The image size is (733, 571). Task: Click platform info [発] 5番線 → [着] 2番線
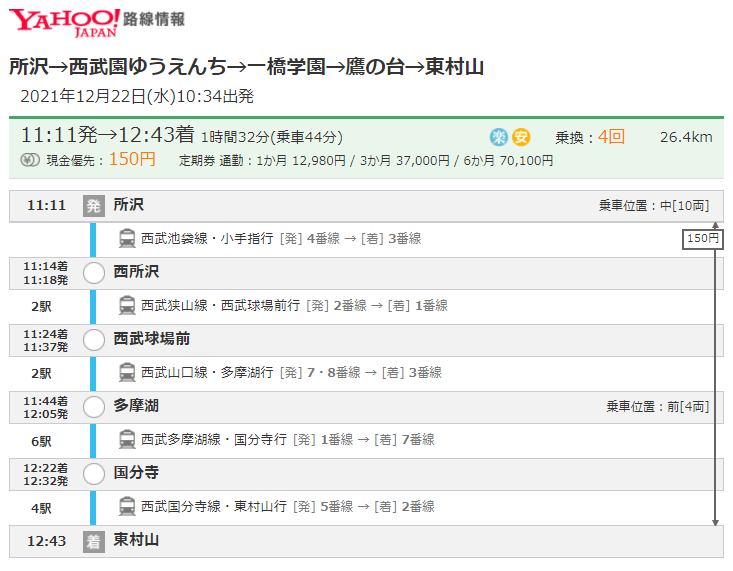pos(364,506)
